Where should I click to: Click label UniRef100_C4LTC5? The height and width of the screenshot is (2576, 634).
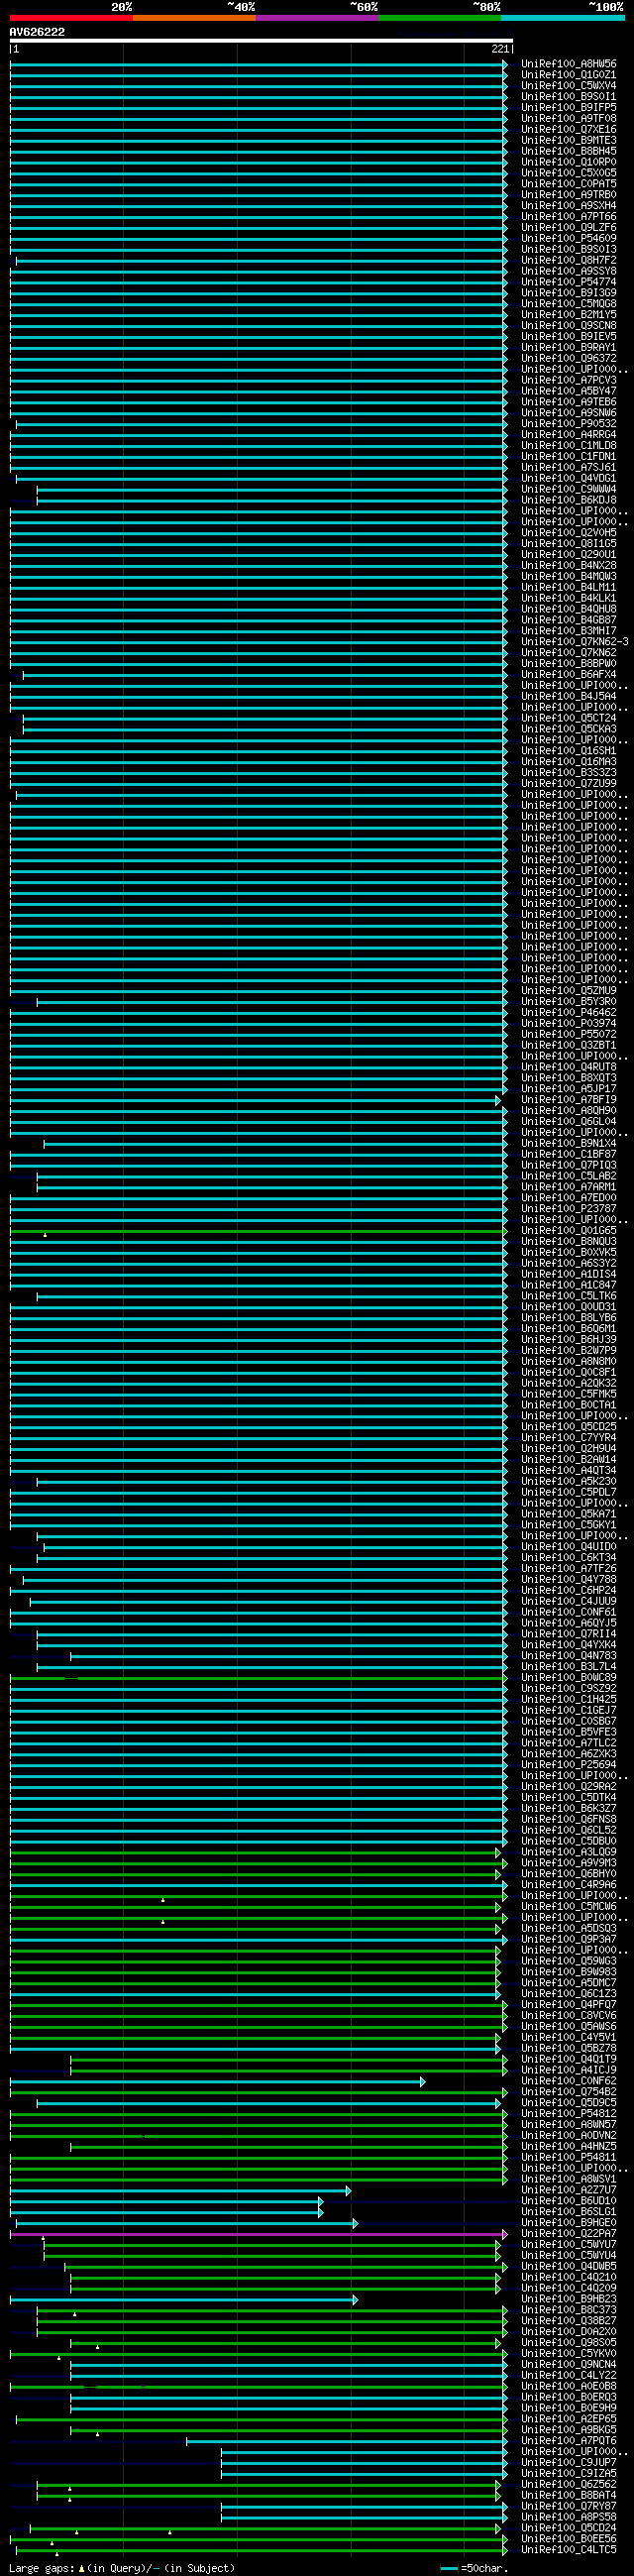(x=568, y=2550)
